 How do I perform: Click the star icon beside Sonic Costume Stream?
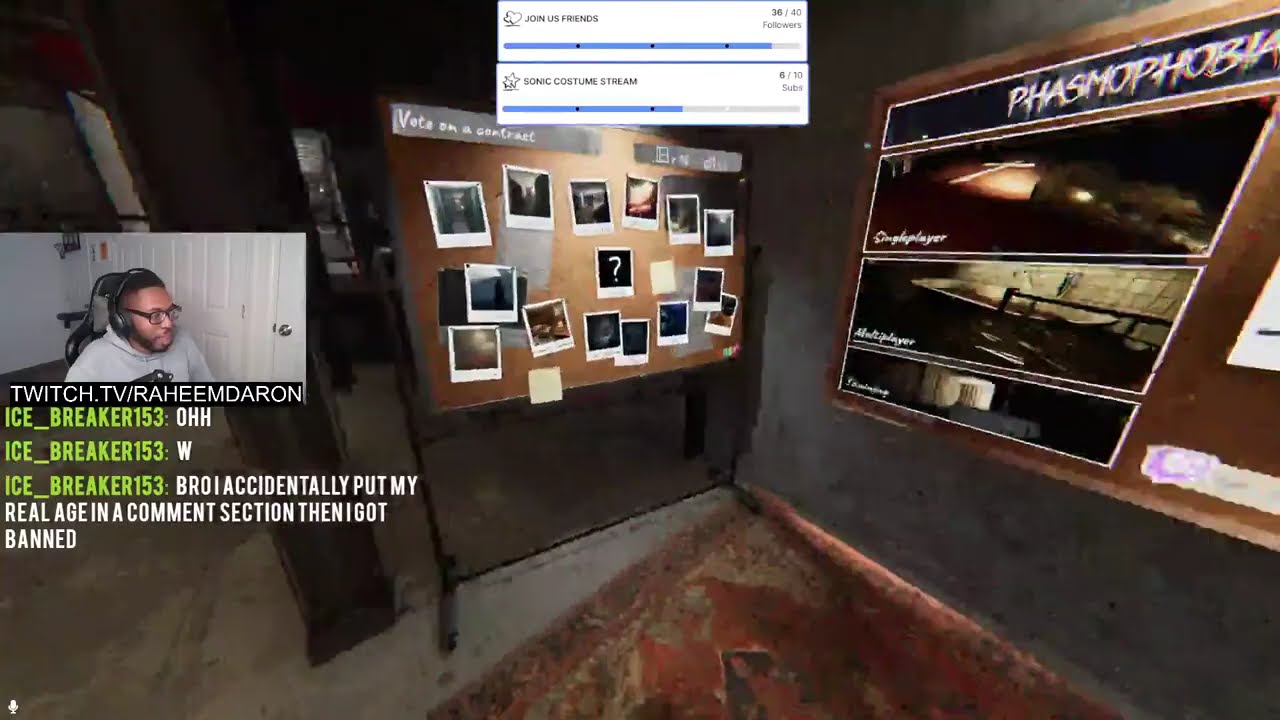click(x=512, y=81)
